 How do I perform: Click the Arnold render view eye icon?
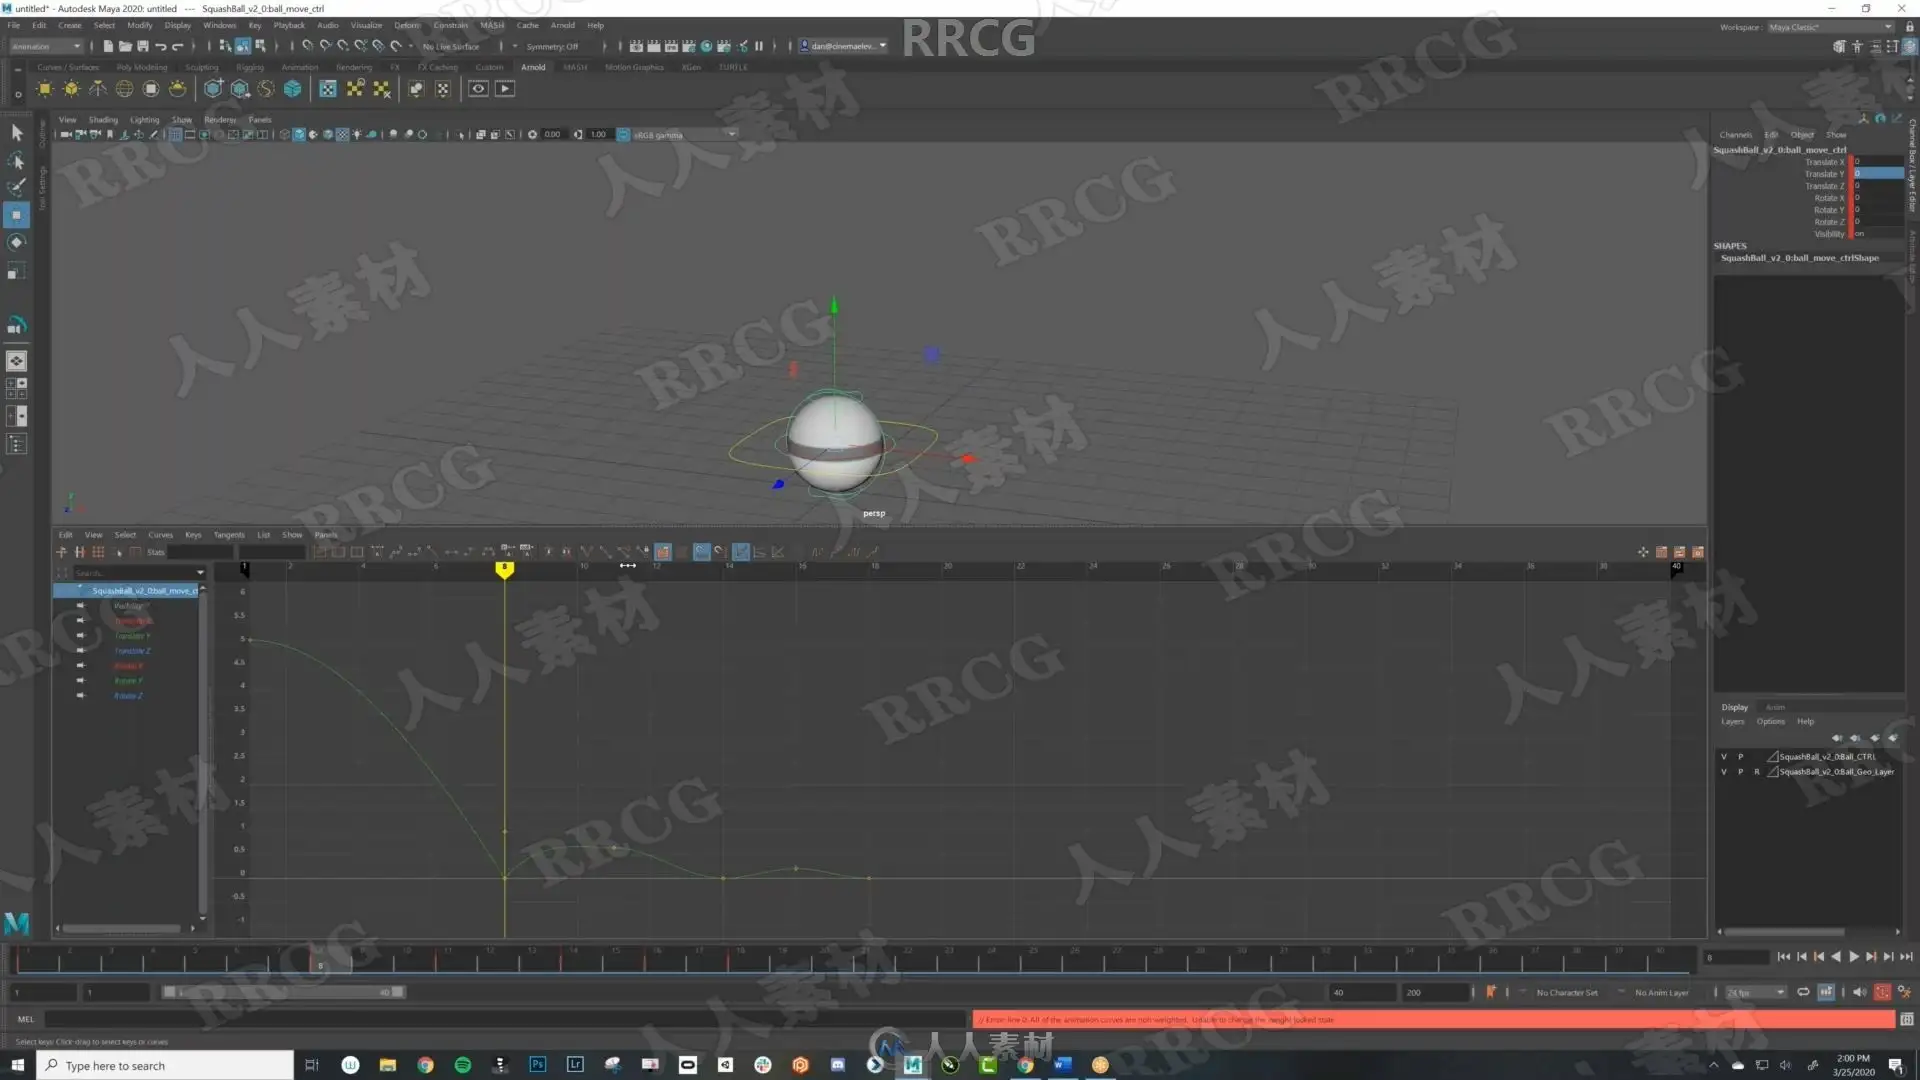point(478,89)
